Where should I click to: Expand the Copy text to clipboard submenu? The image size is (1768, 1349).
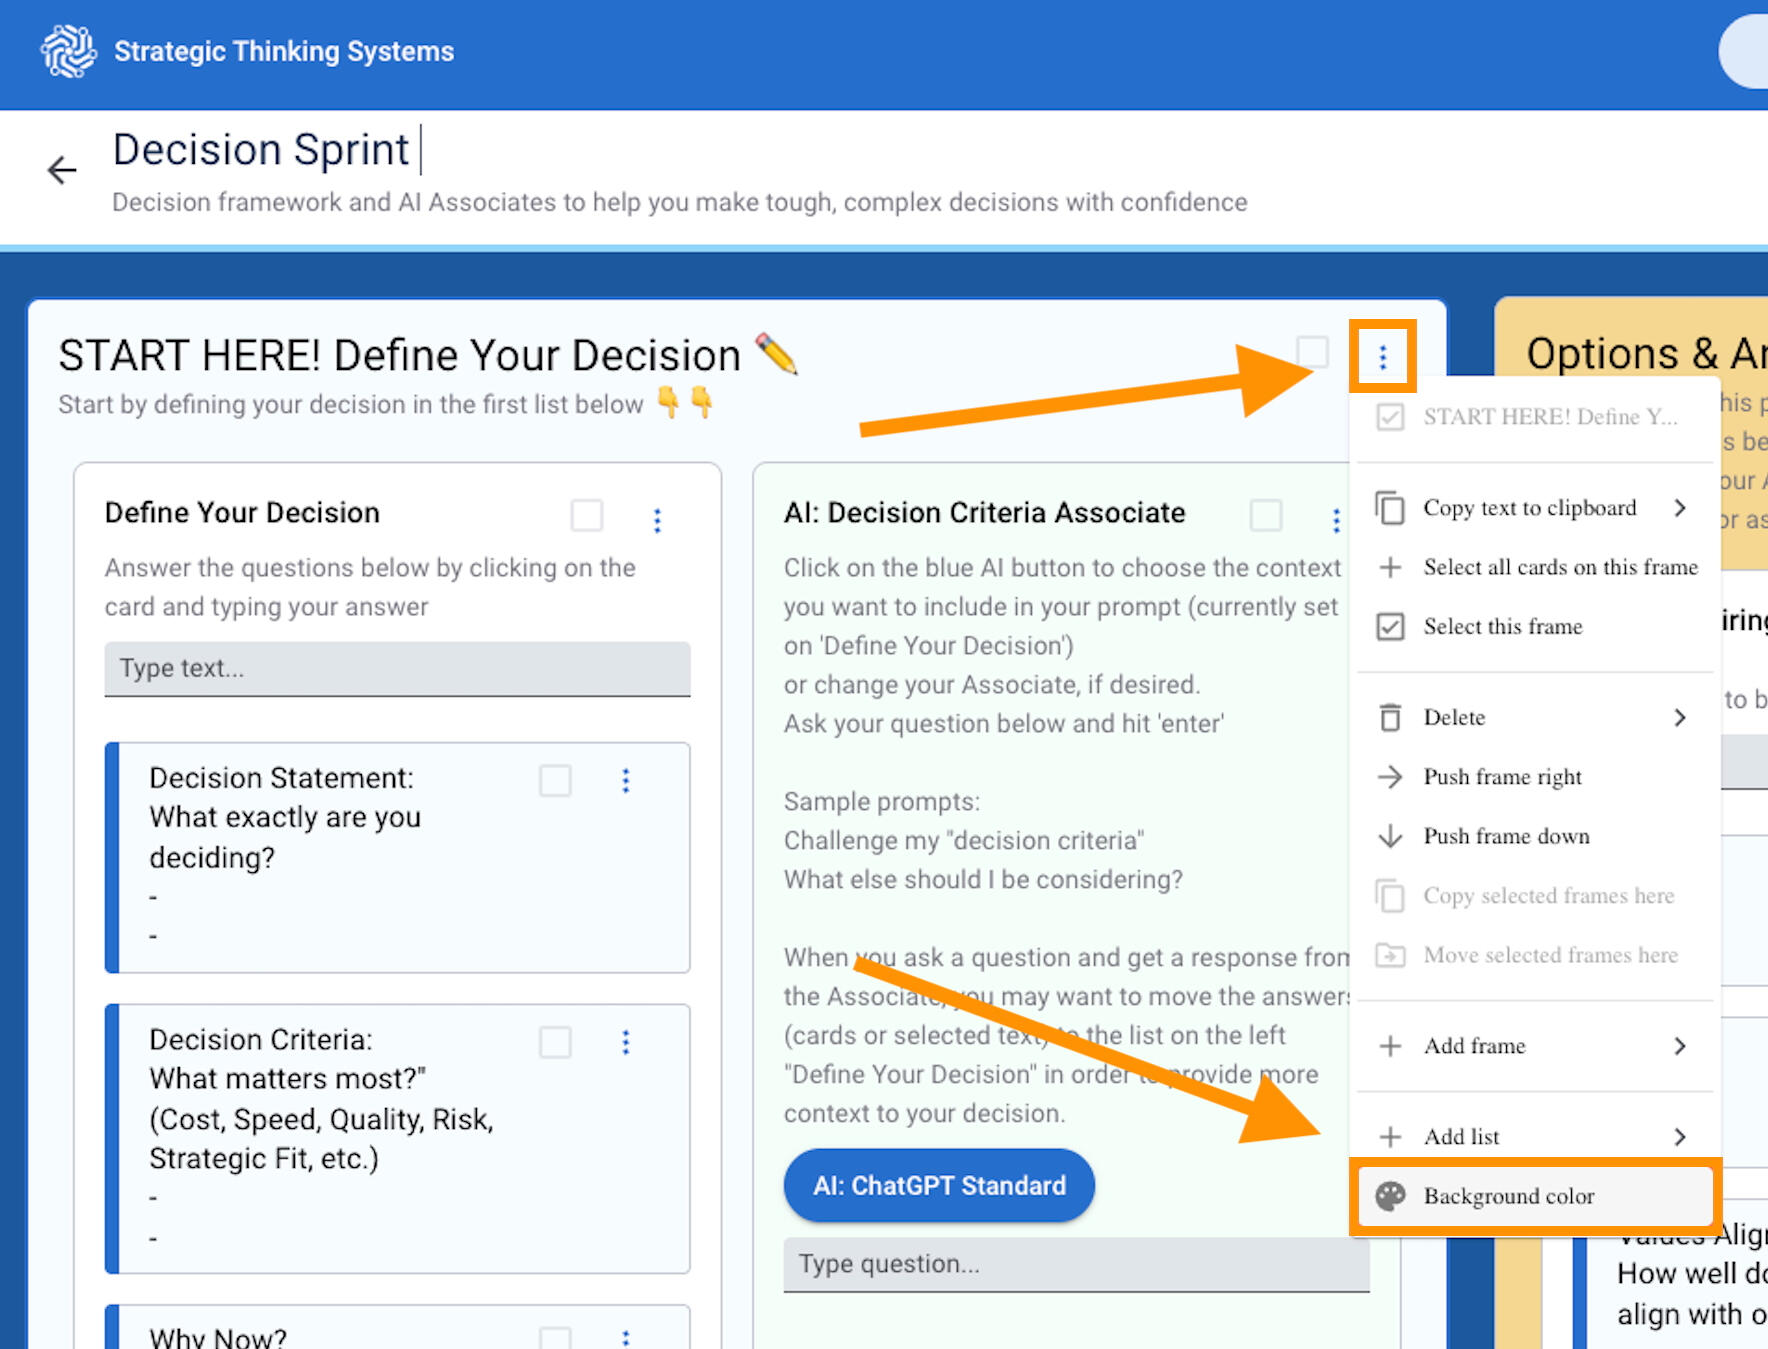[1680, 508]
